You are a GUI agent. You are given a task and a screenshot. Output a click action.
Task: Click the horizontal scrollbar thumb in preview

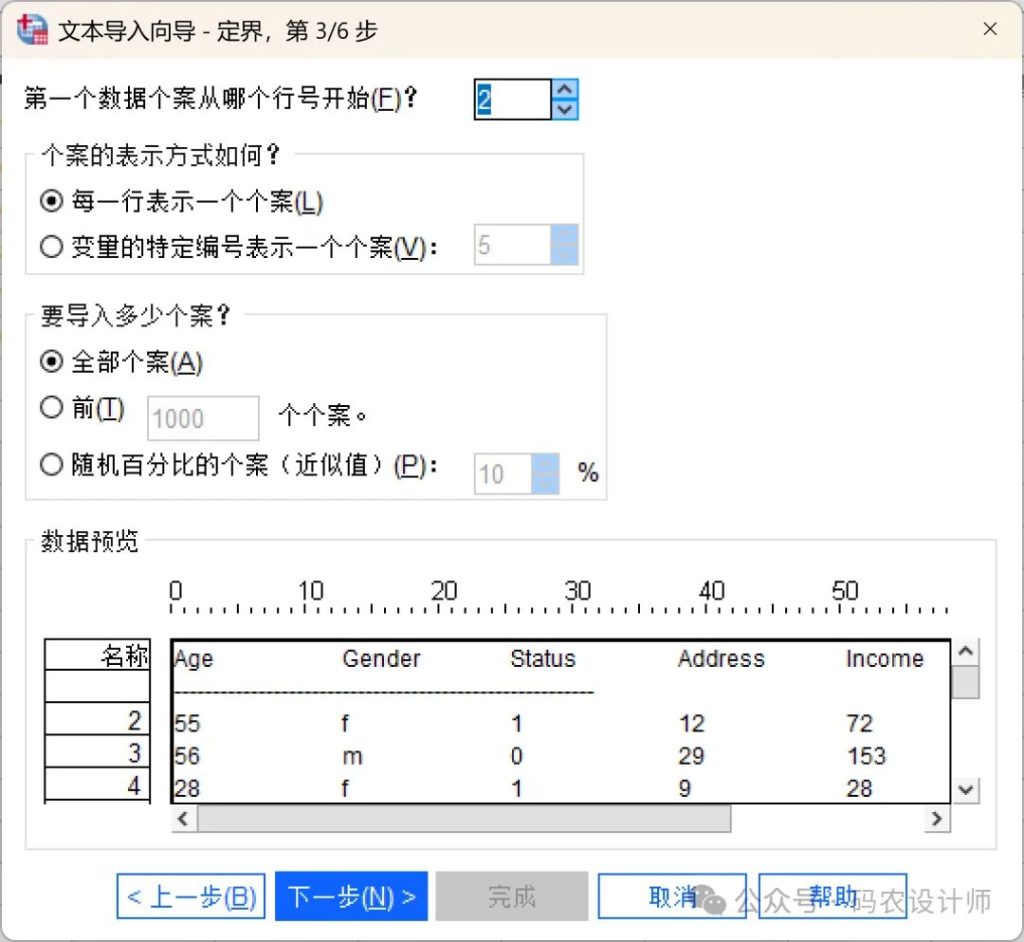tap(463, 819)
